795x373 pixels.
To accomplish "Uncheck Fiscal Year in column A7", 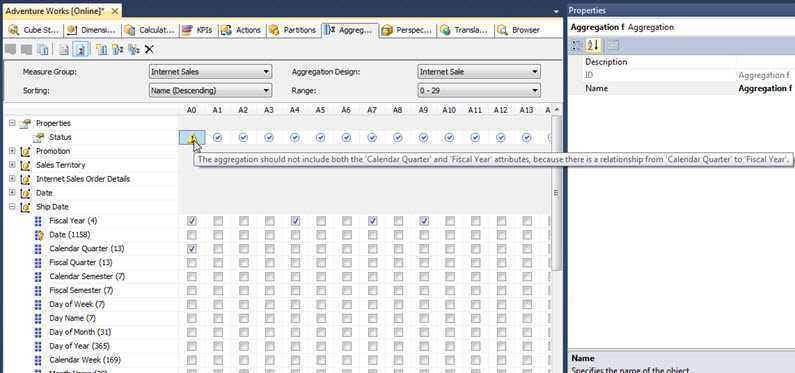I will pyautogui.click(x=372, y=221).
